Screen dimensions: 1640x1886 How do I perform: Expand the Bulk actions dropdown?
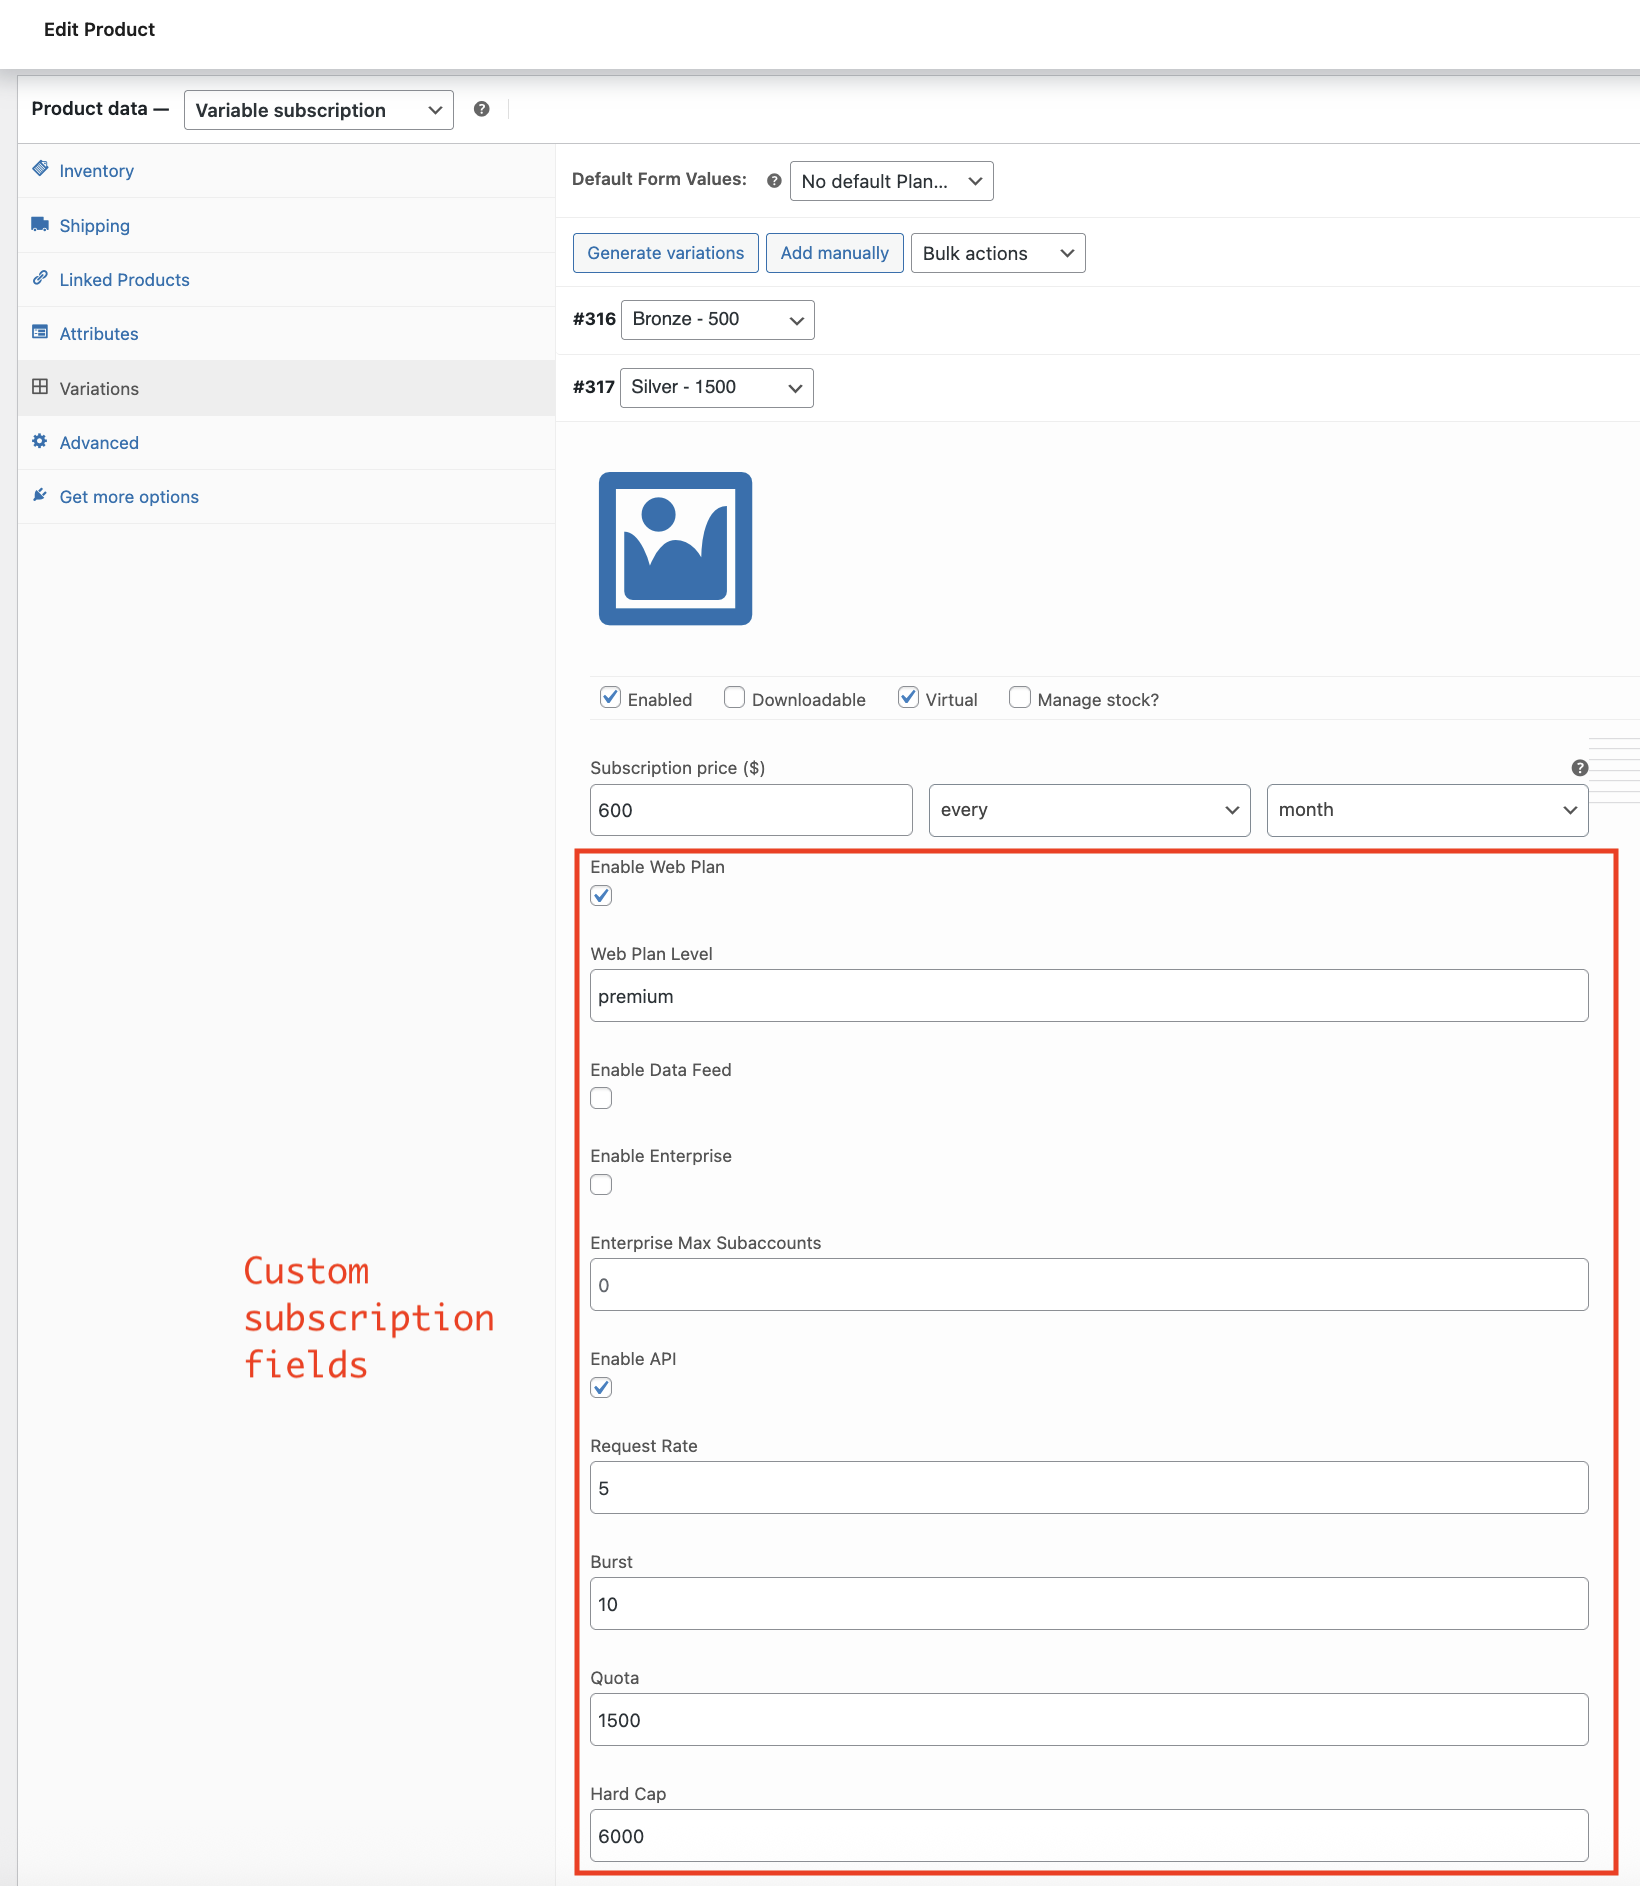[x=997, y=253]
